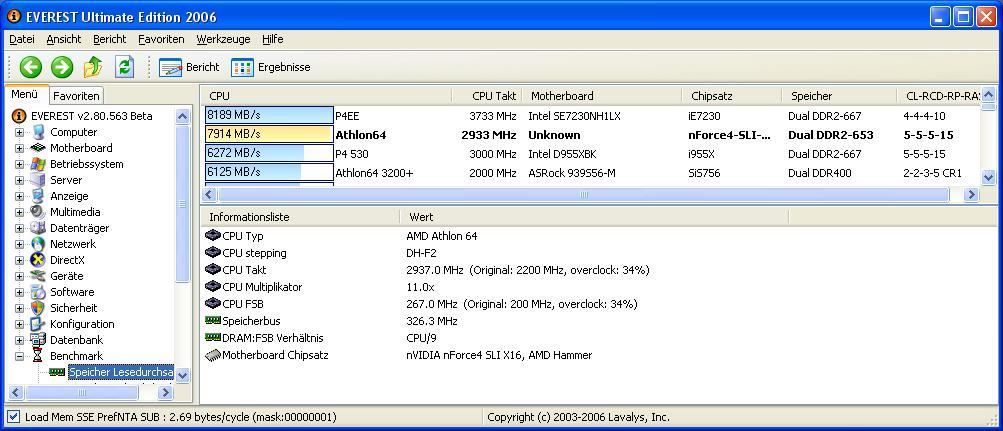Viewport: 1003px width, 431px height.
Task: Sort by Motherboard column header
Action: [x=602, y=96]
